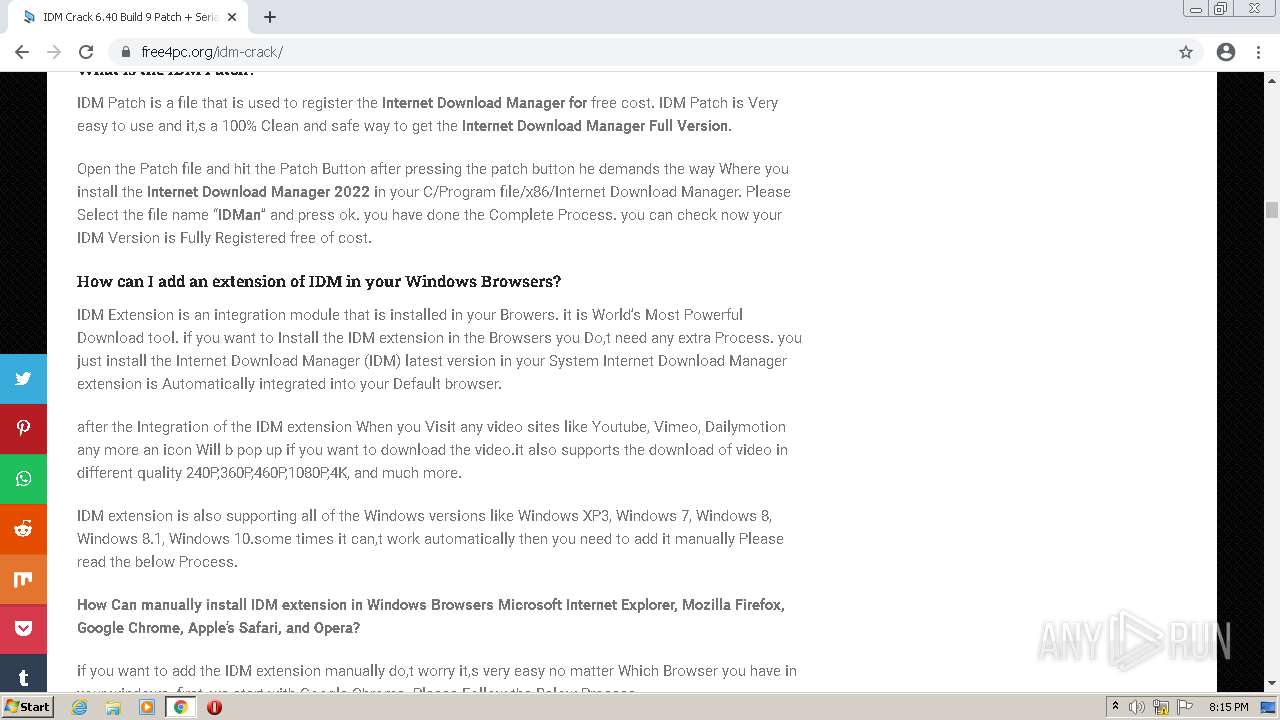Click the address bar URL
This screenshot has width=1280, height=720.
(212, 52)
